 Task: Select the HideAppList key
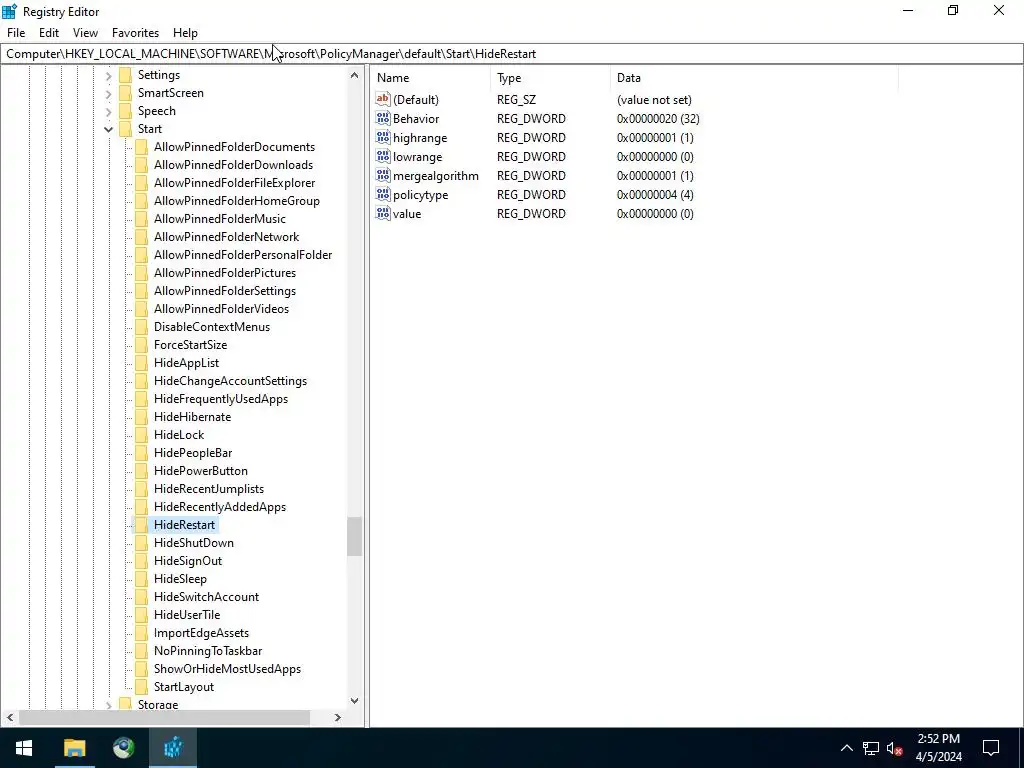(187, 362)
